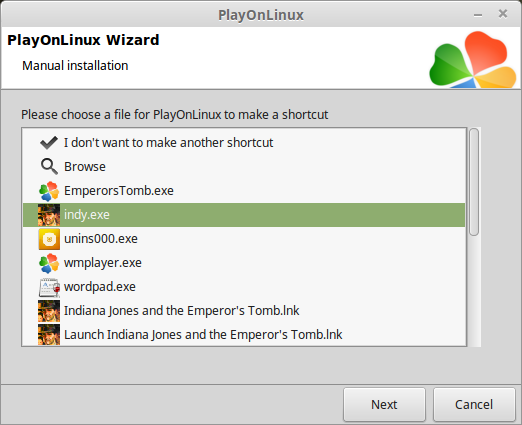Click icon of Launch Indiana Jones shortcut

pyautogui.click(x=49, y=335)
